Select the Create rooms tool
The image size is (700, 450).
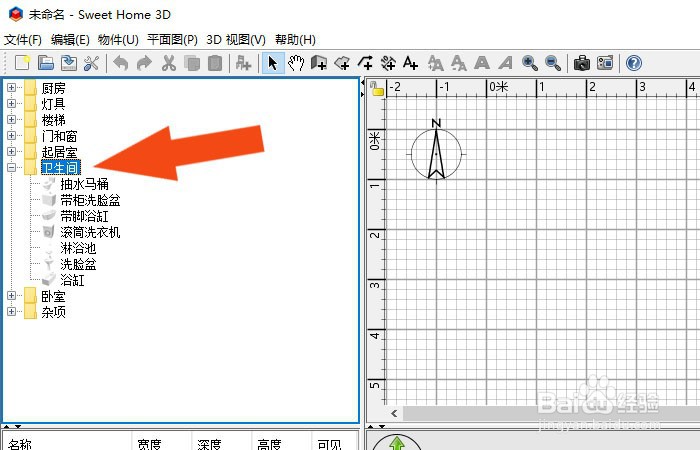pos(342,63)
